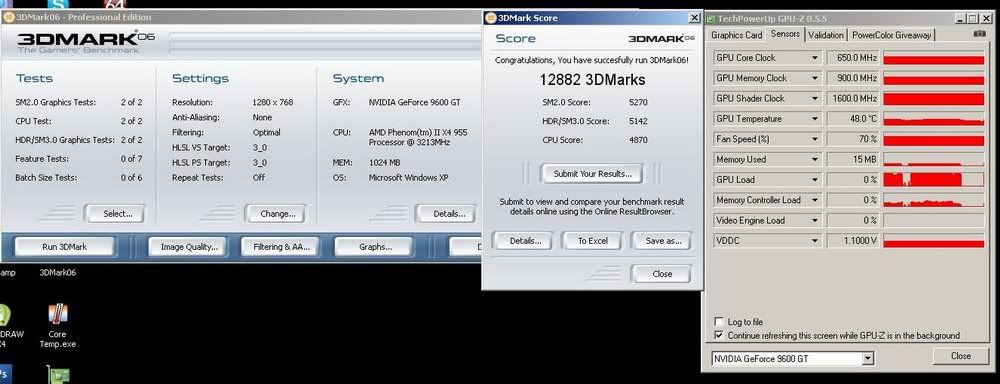The image size is (1000, 384).
Task: Click the Memory Controller Load graph
Action: tap(934, 200)
